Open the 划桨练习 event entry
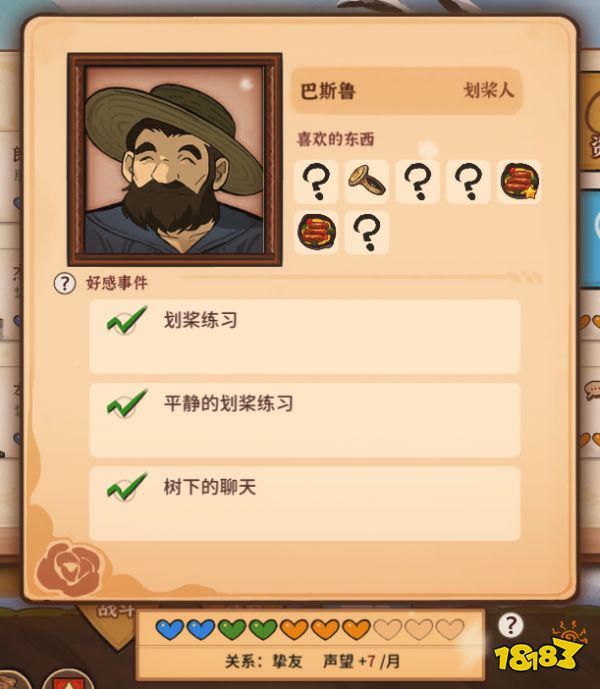 click(305, 337)
